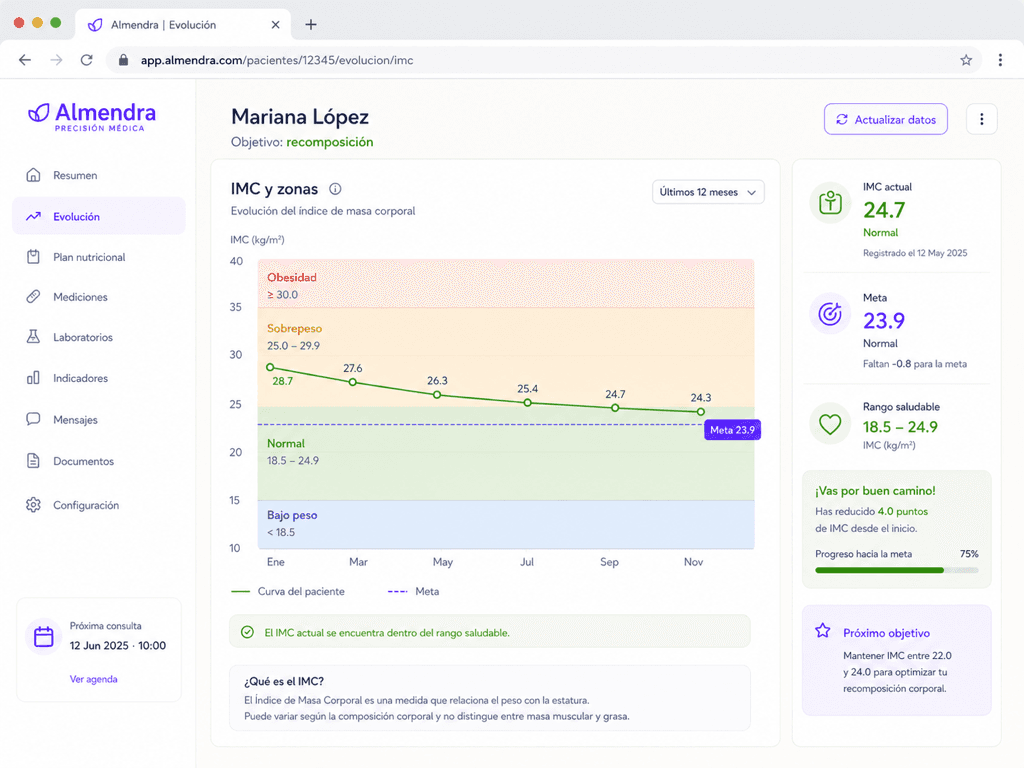Click the calendar icon for next appointment

click(44, 636)
